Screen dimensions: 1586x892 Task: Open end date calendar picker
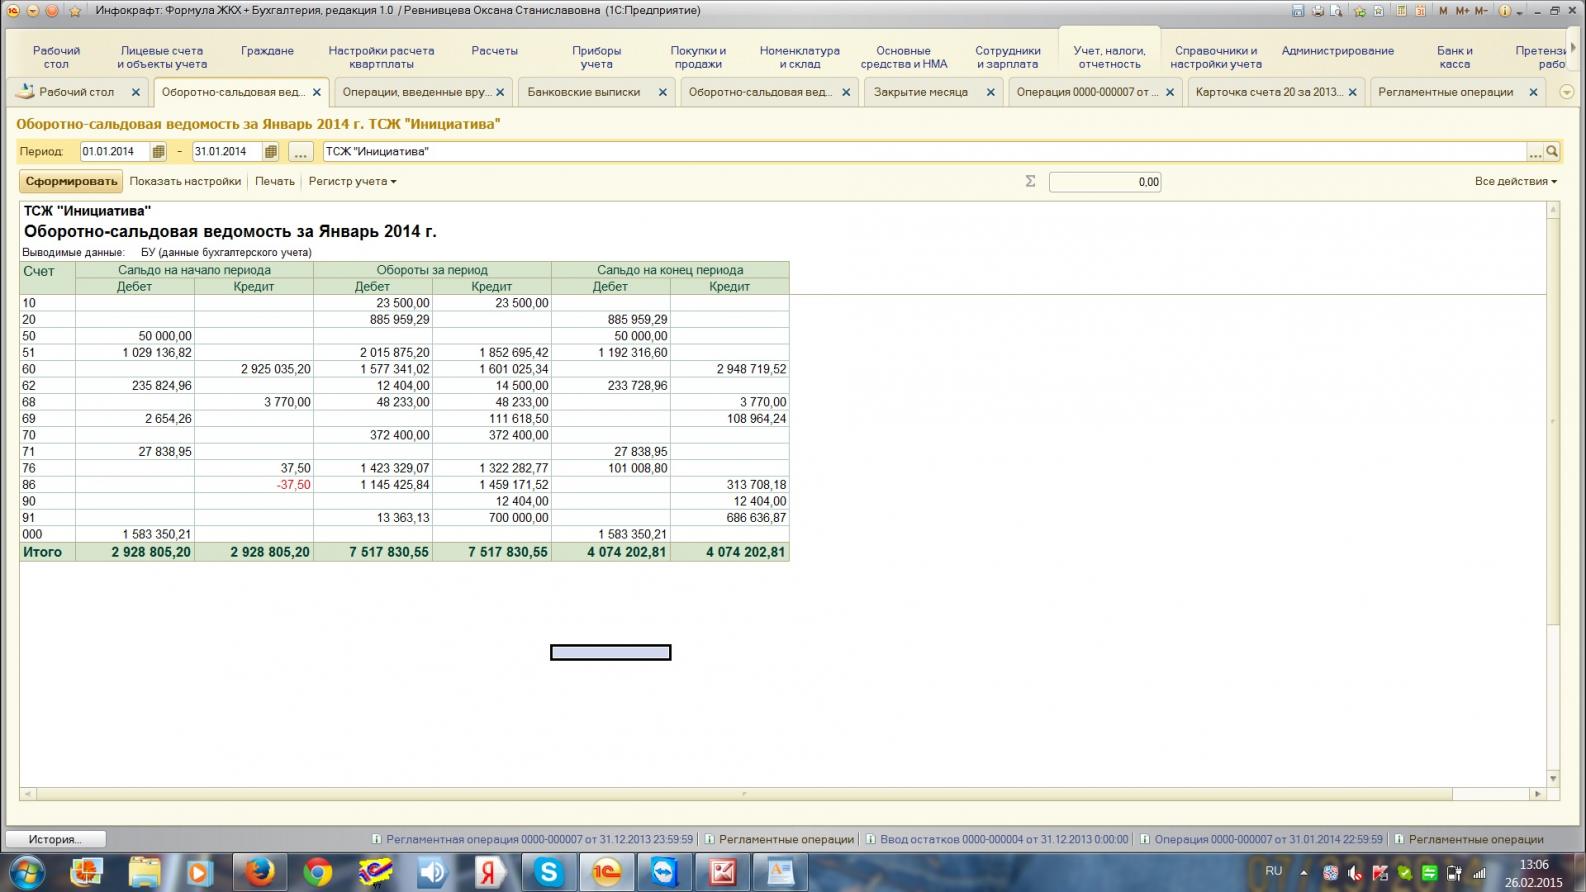click(270, 152)
